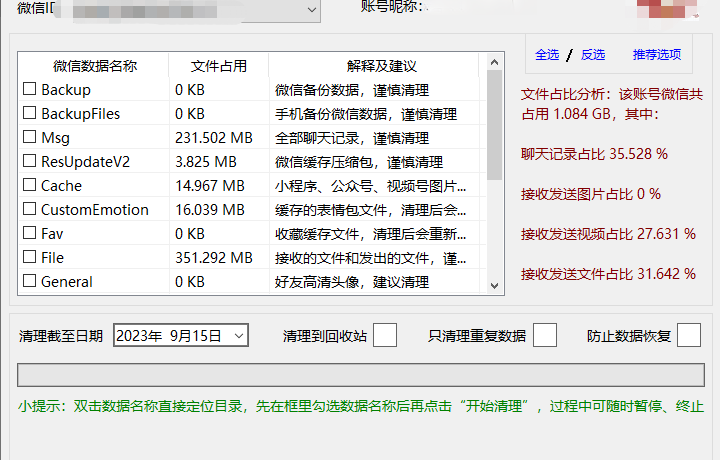Click the data list scrollbar thumb
The width and height of the screenshot is (720, 460).
(495, 125)
